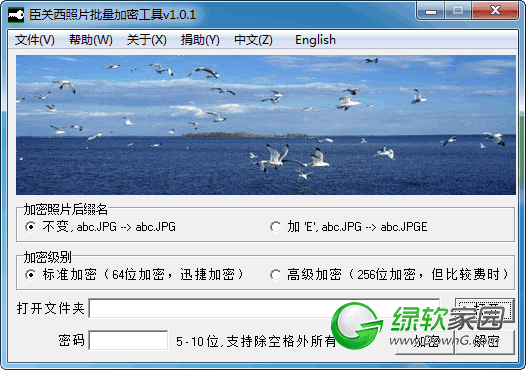
Task: Click the seagulls banner image
Action: click(x=266, y=125)
